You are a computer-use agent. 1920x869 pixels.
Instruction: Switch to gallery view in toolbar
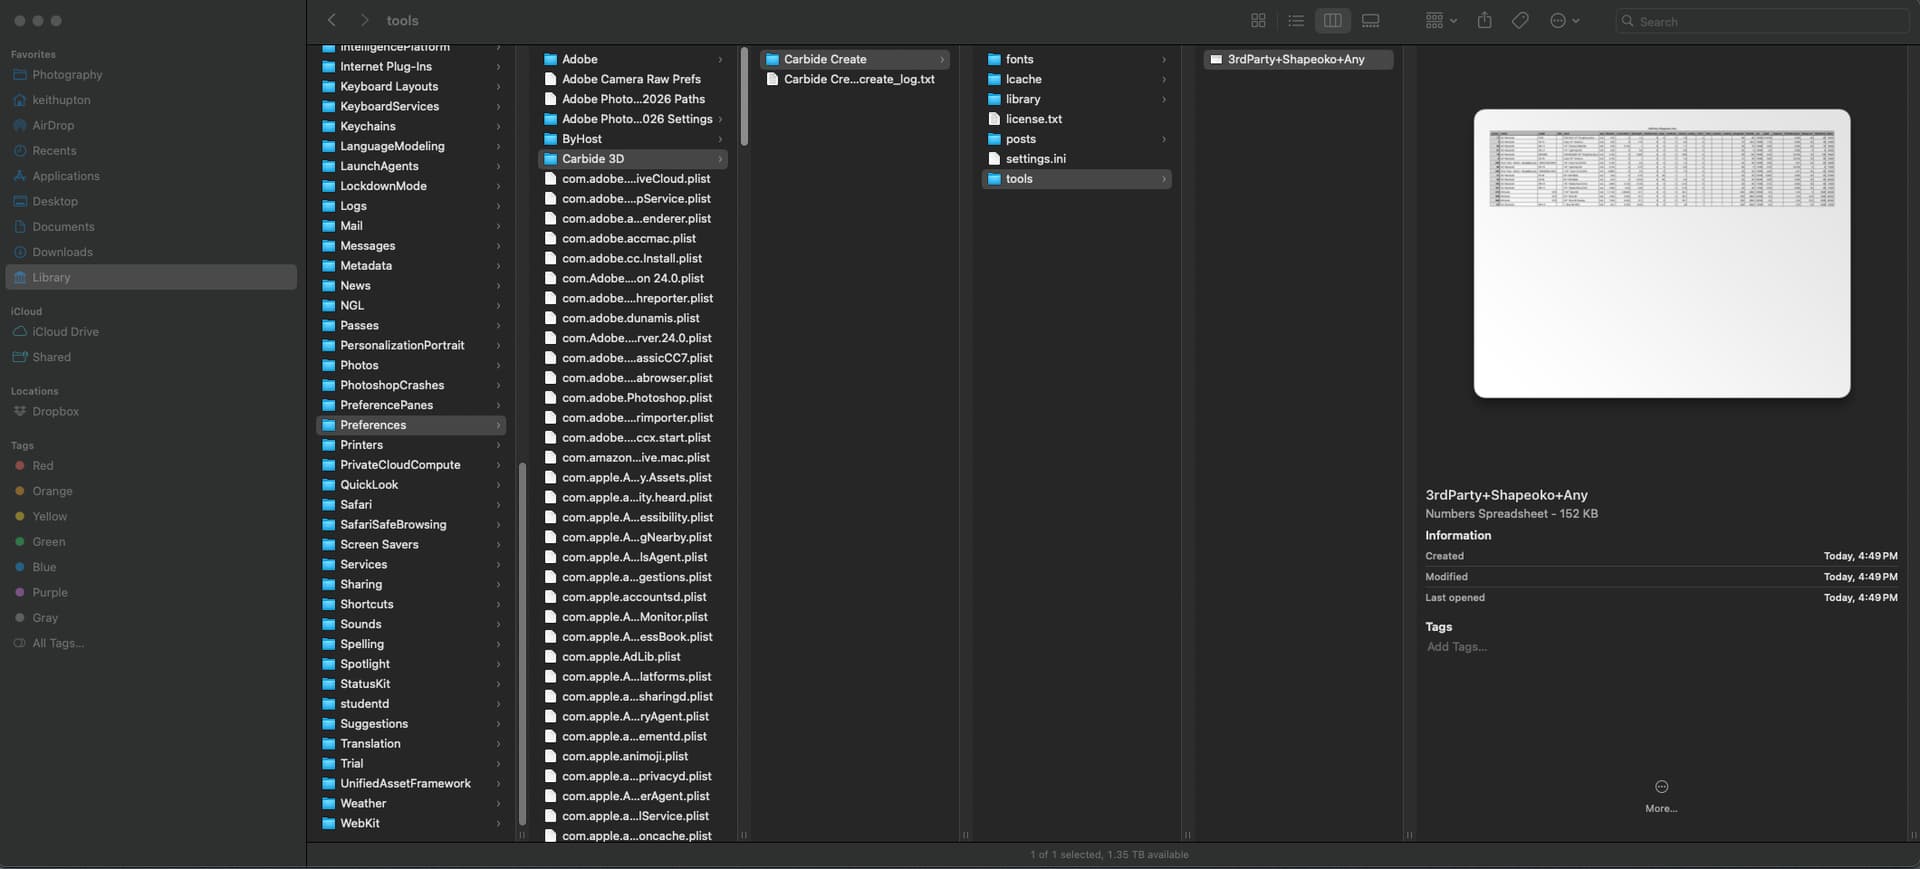tap(1370, 21)
